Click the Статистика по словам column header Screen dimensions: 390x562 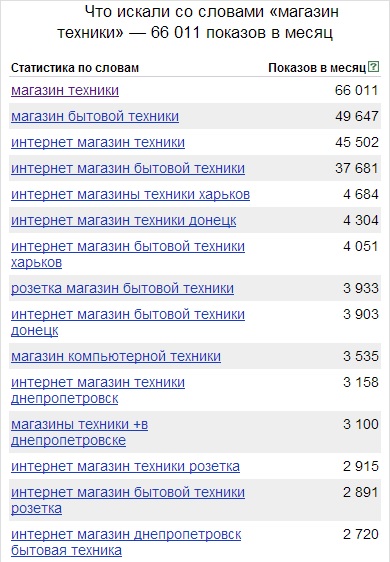click(x=75, y=68)
